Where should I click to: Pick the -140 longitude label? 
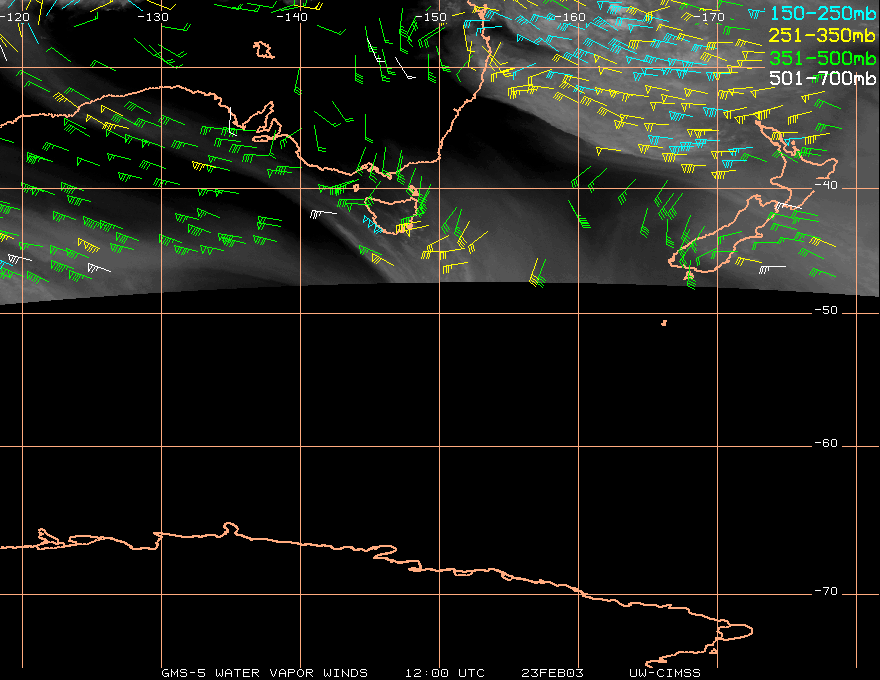tap(294, 17)
